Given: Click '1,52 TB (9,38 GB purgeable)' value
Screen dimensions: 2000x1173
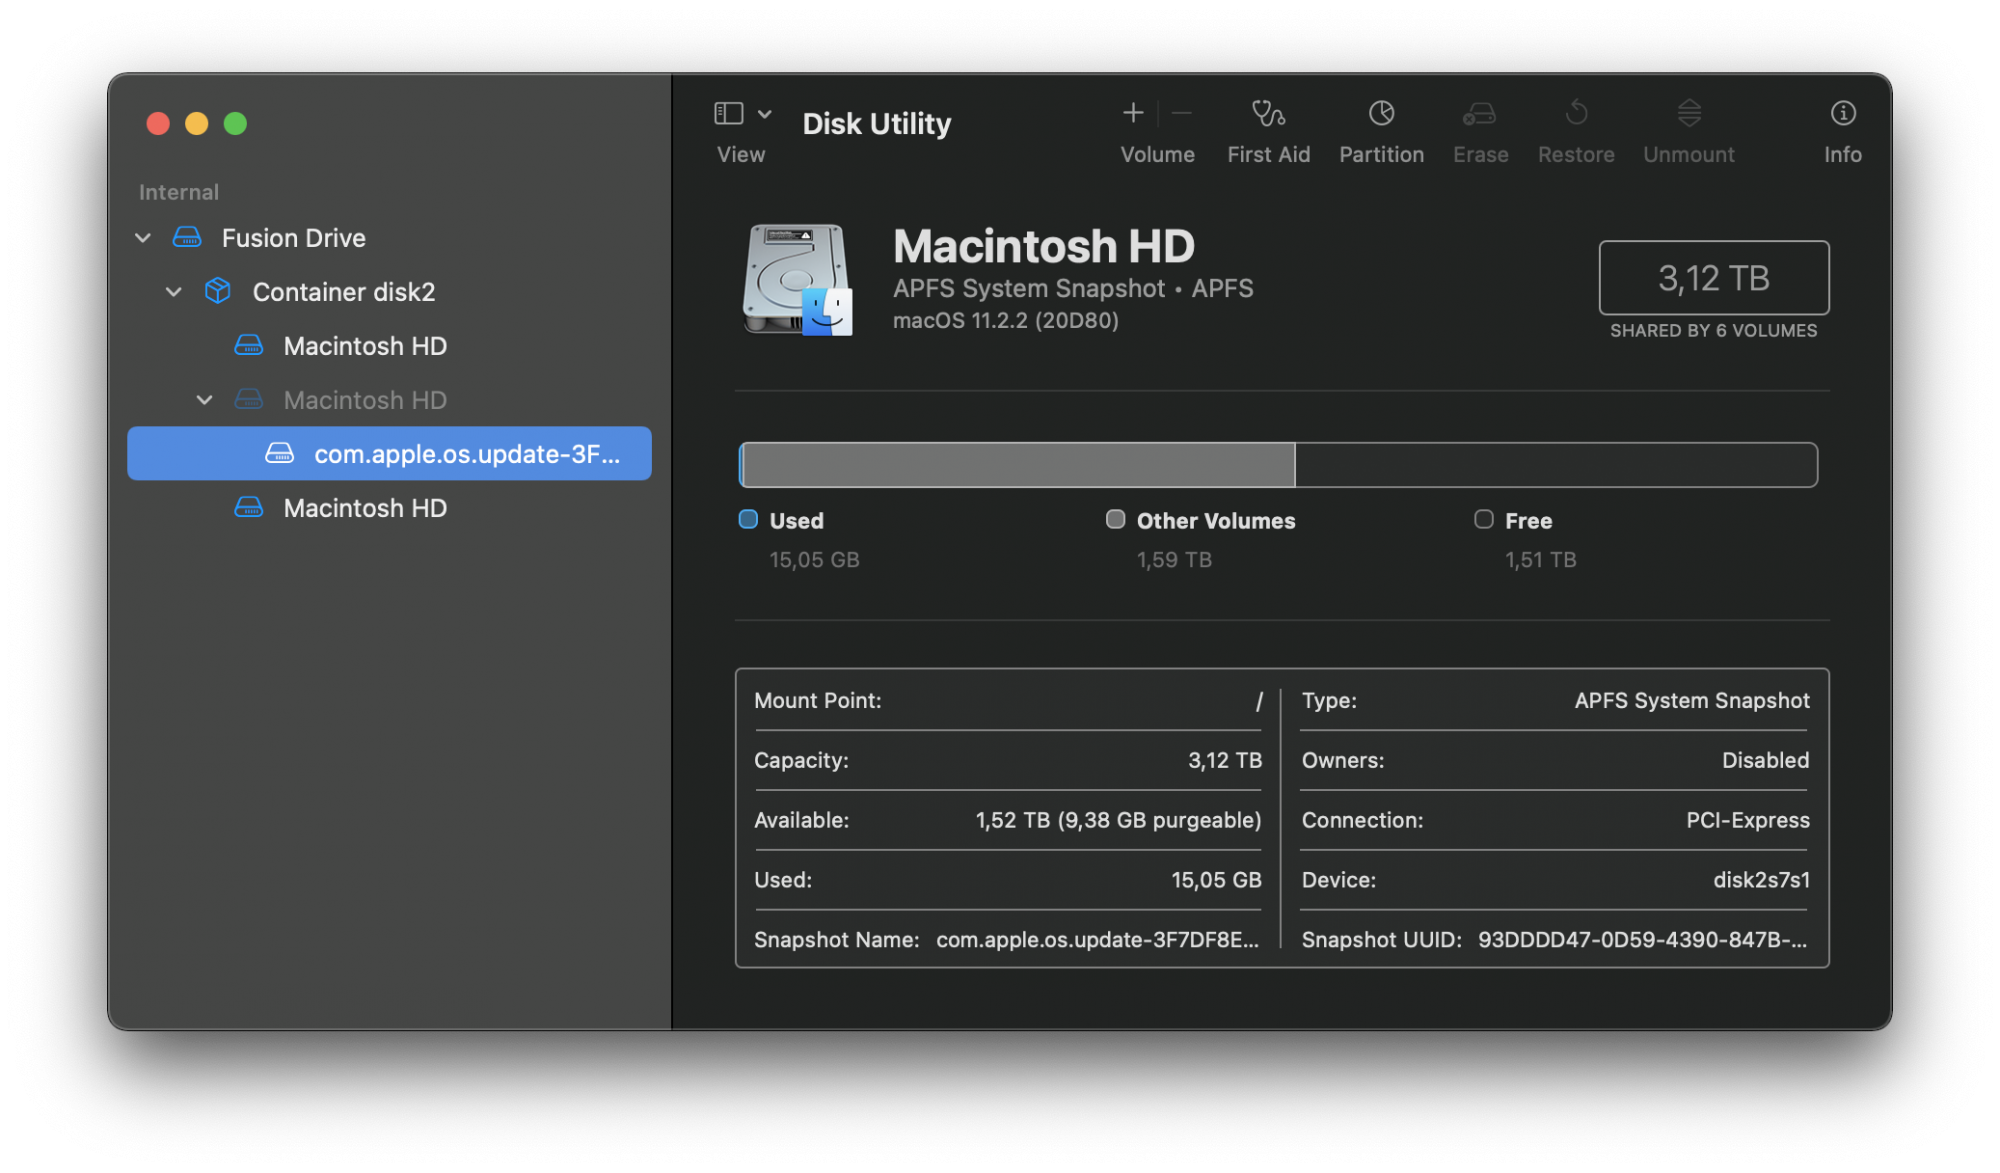Looking at the screenshot, I should tap(1118, 821).
